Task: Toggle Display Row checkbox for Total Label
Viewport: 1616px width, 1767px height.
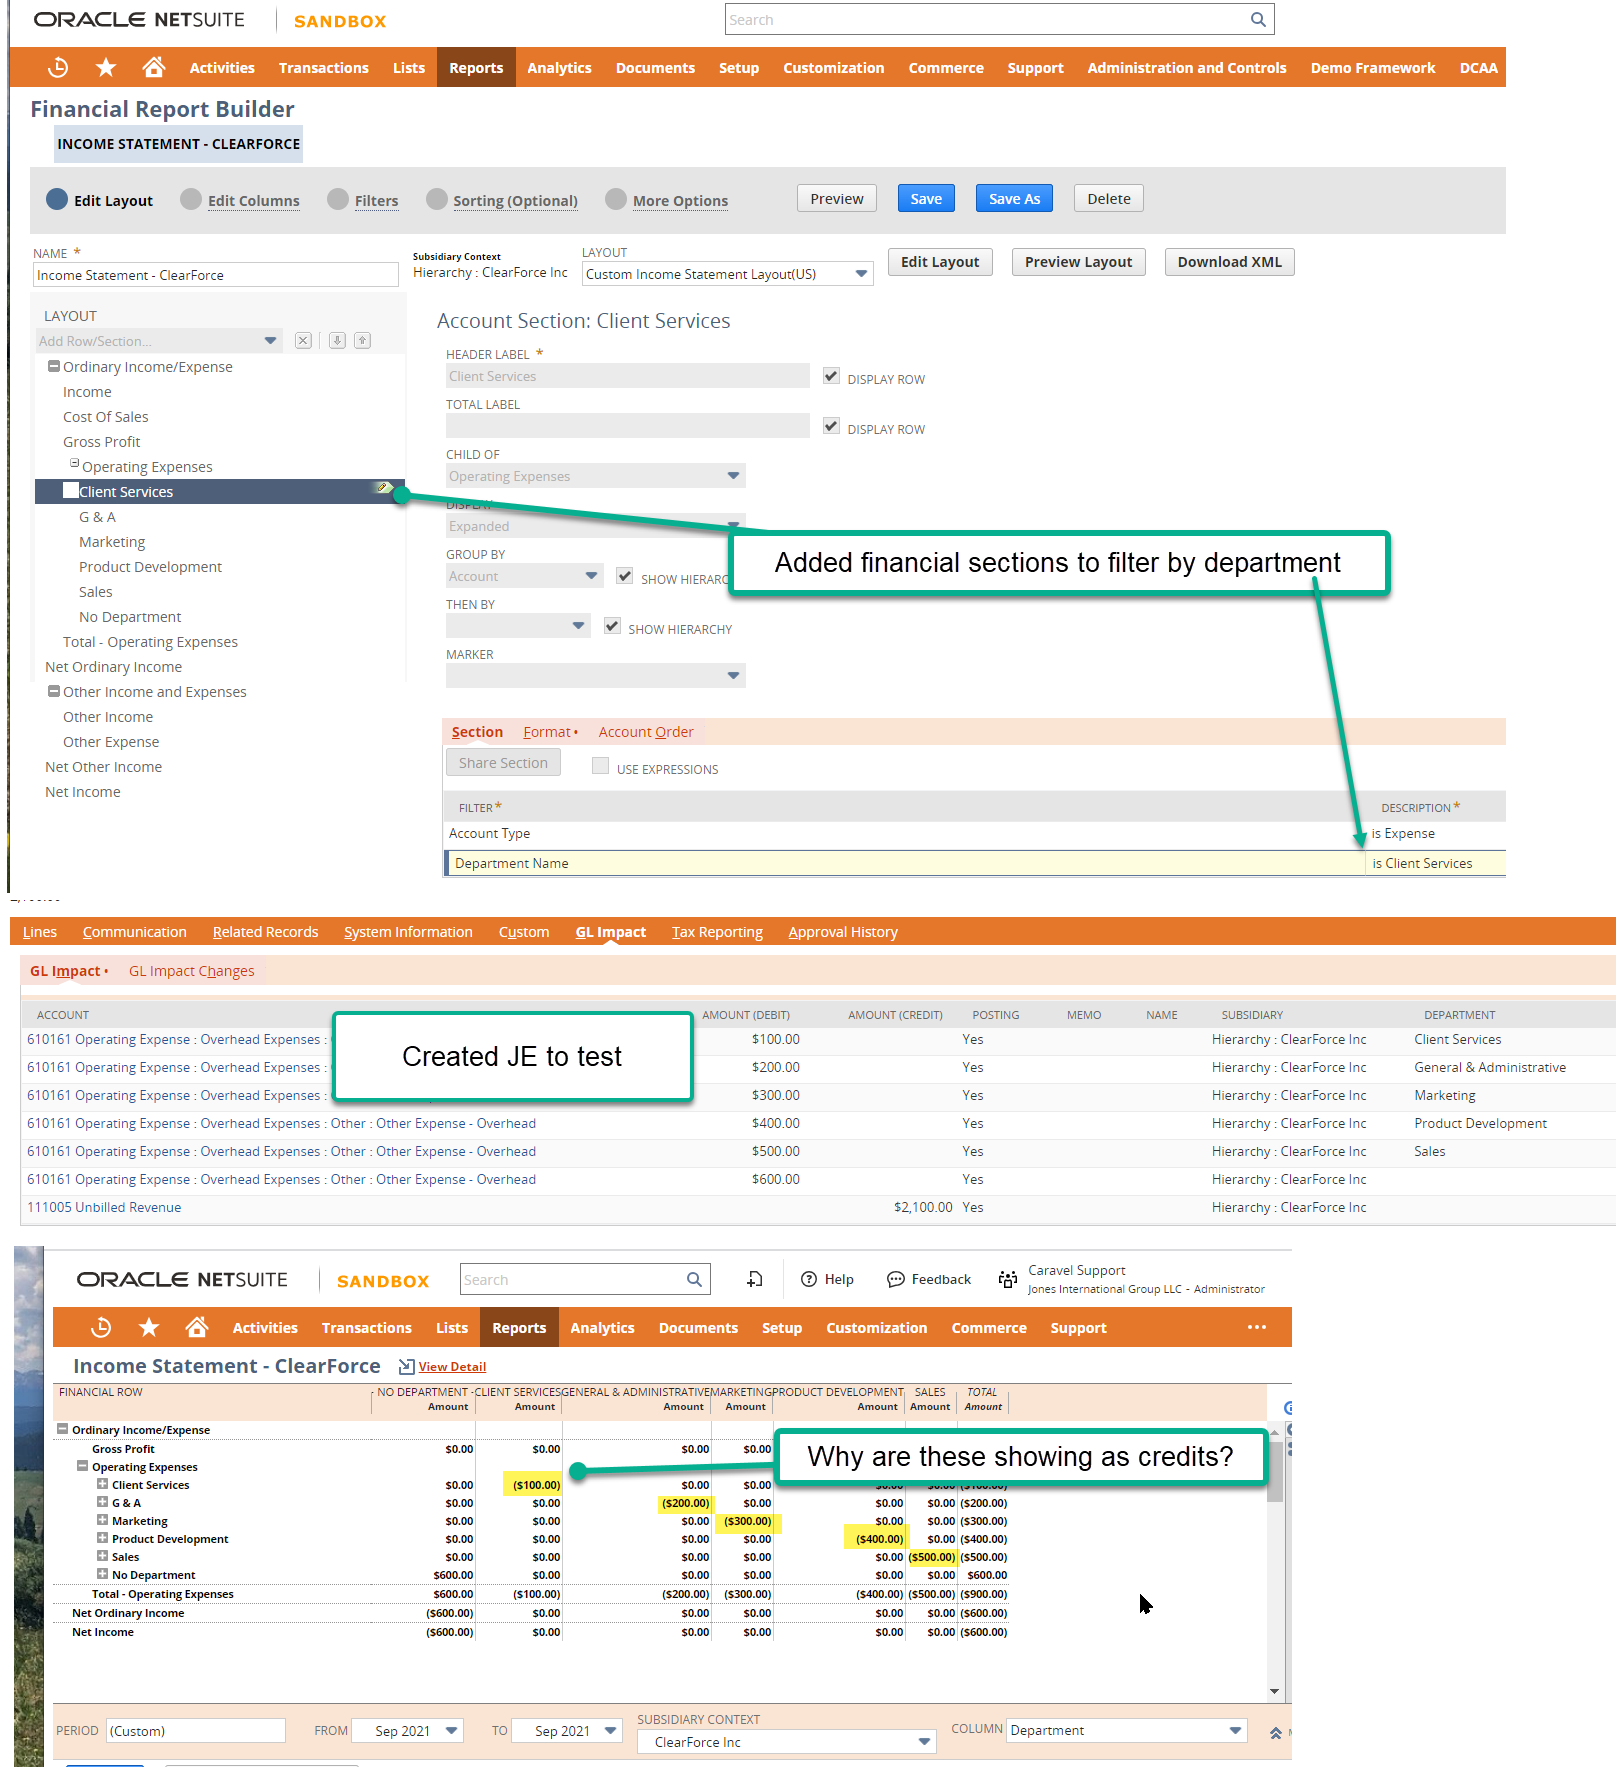Action: click(x=831, y=426)
